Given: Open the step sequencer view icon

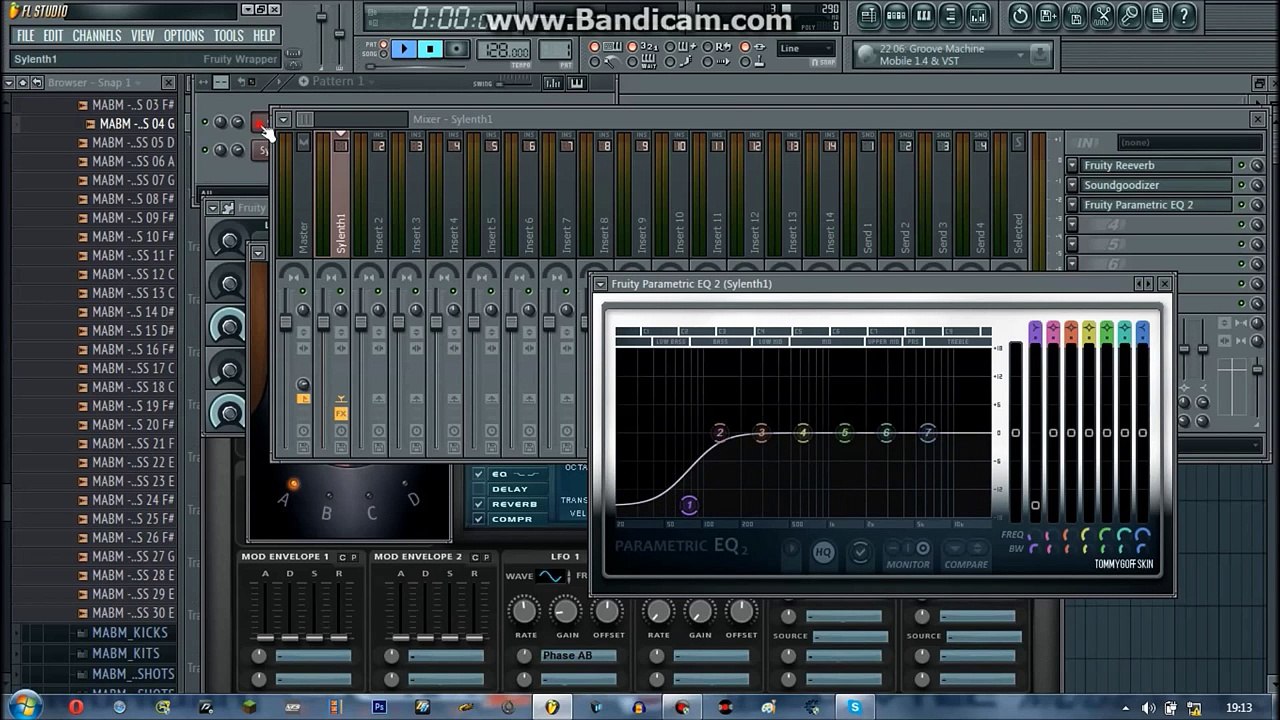Looking at the screenshot, I should click(896, 15).
